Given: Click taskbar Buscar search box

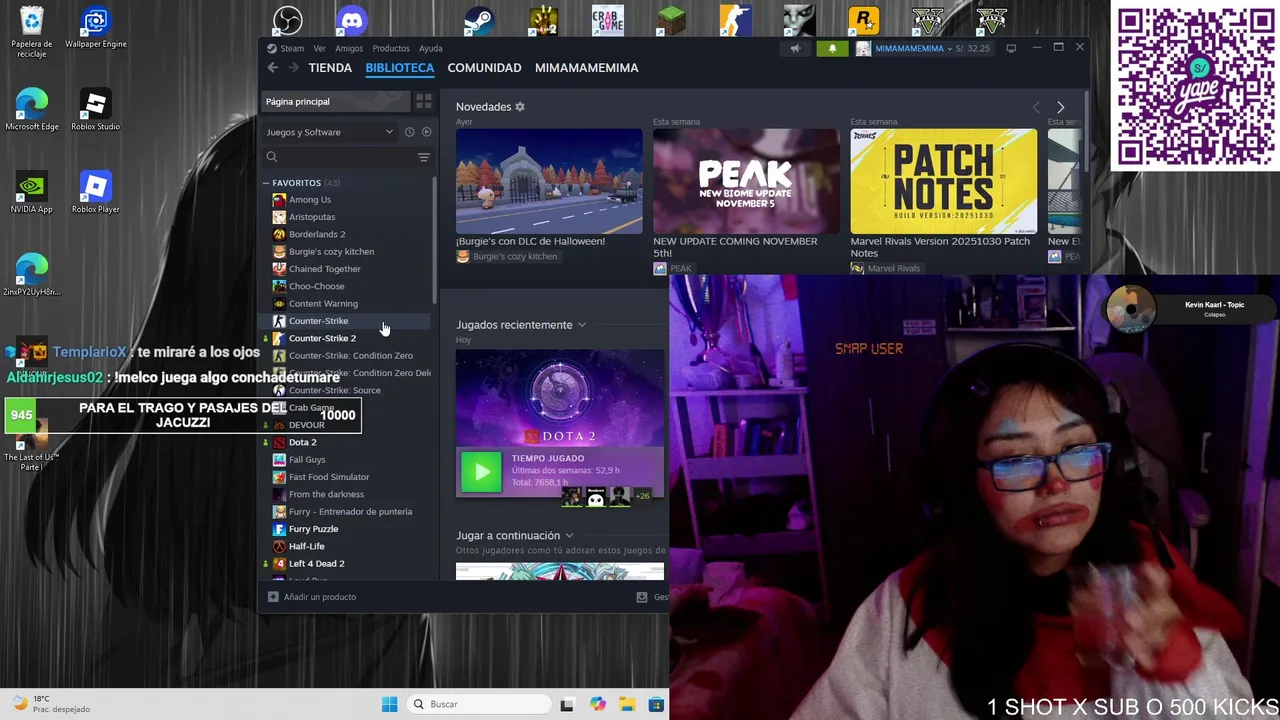Looking at the screenshot, I should [480, 704].
